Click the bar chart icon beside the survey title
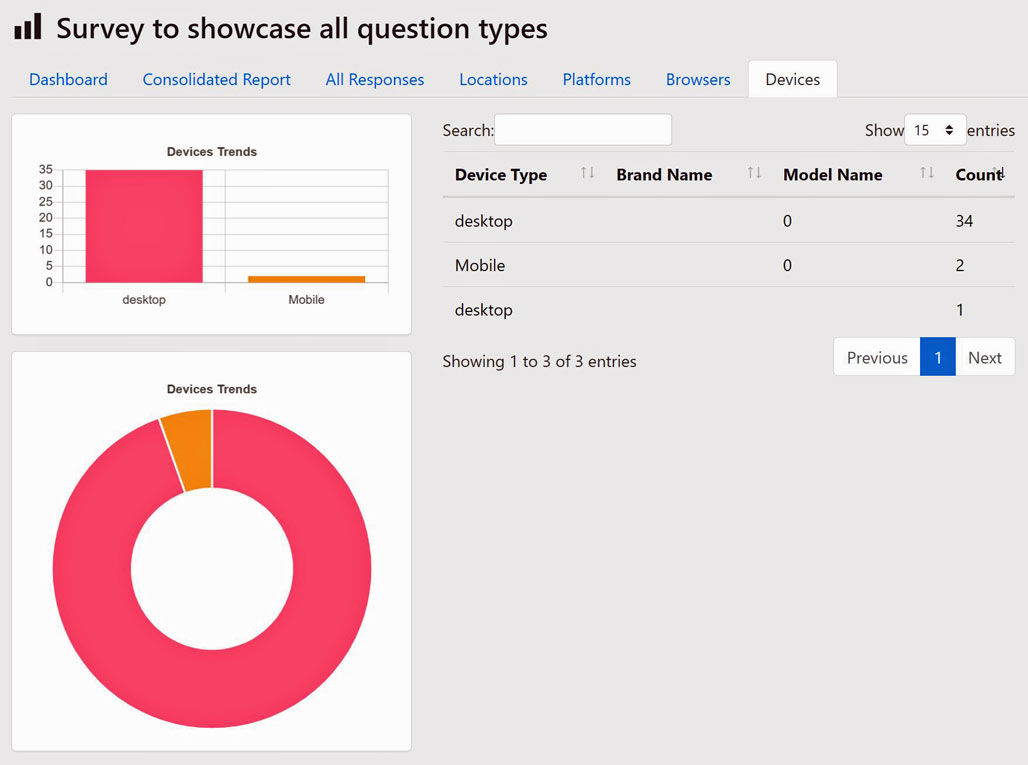Screen dimensions: 1028x765 (27, 27)
